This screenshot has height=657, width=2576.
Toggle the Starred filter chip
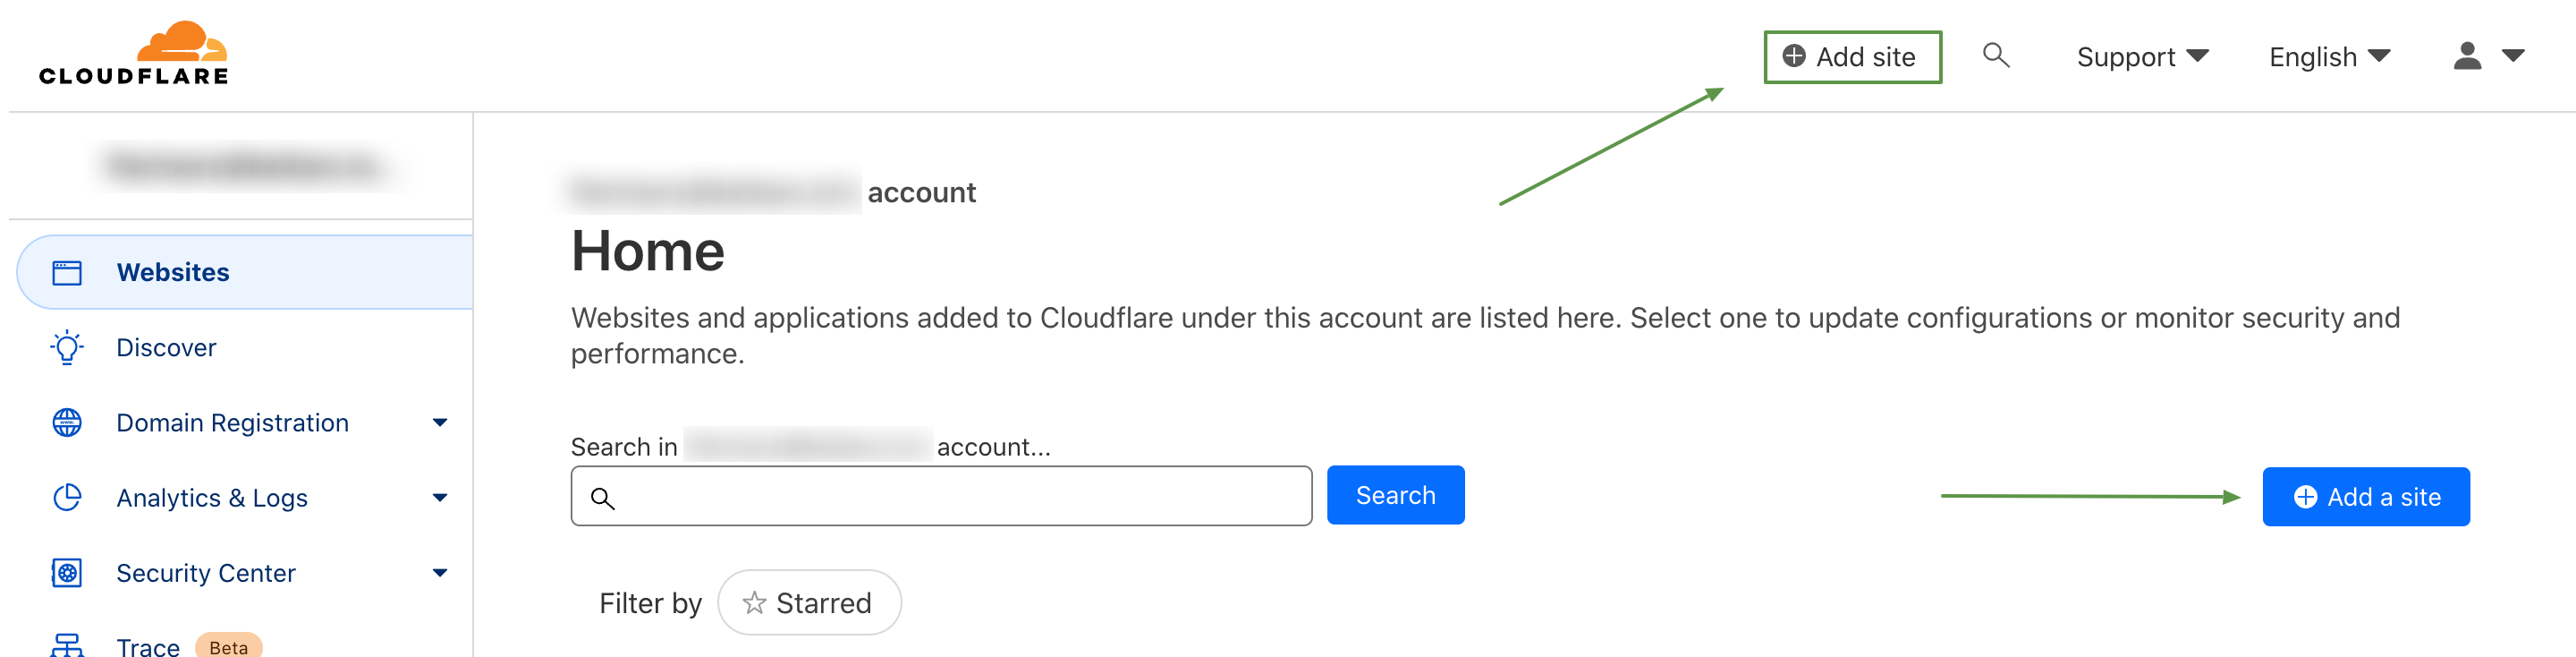tap(809, 603)
